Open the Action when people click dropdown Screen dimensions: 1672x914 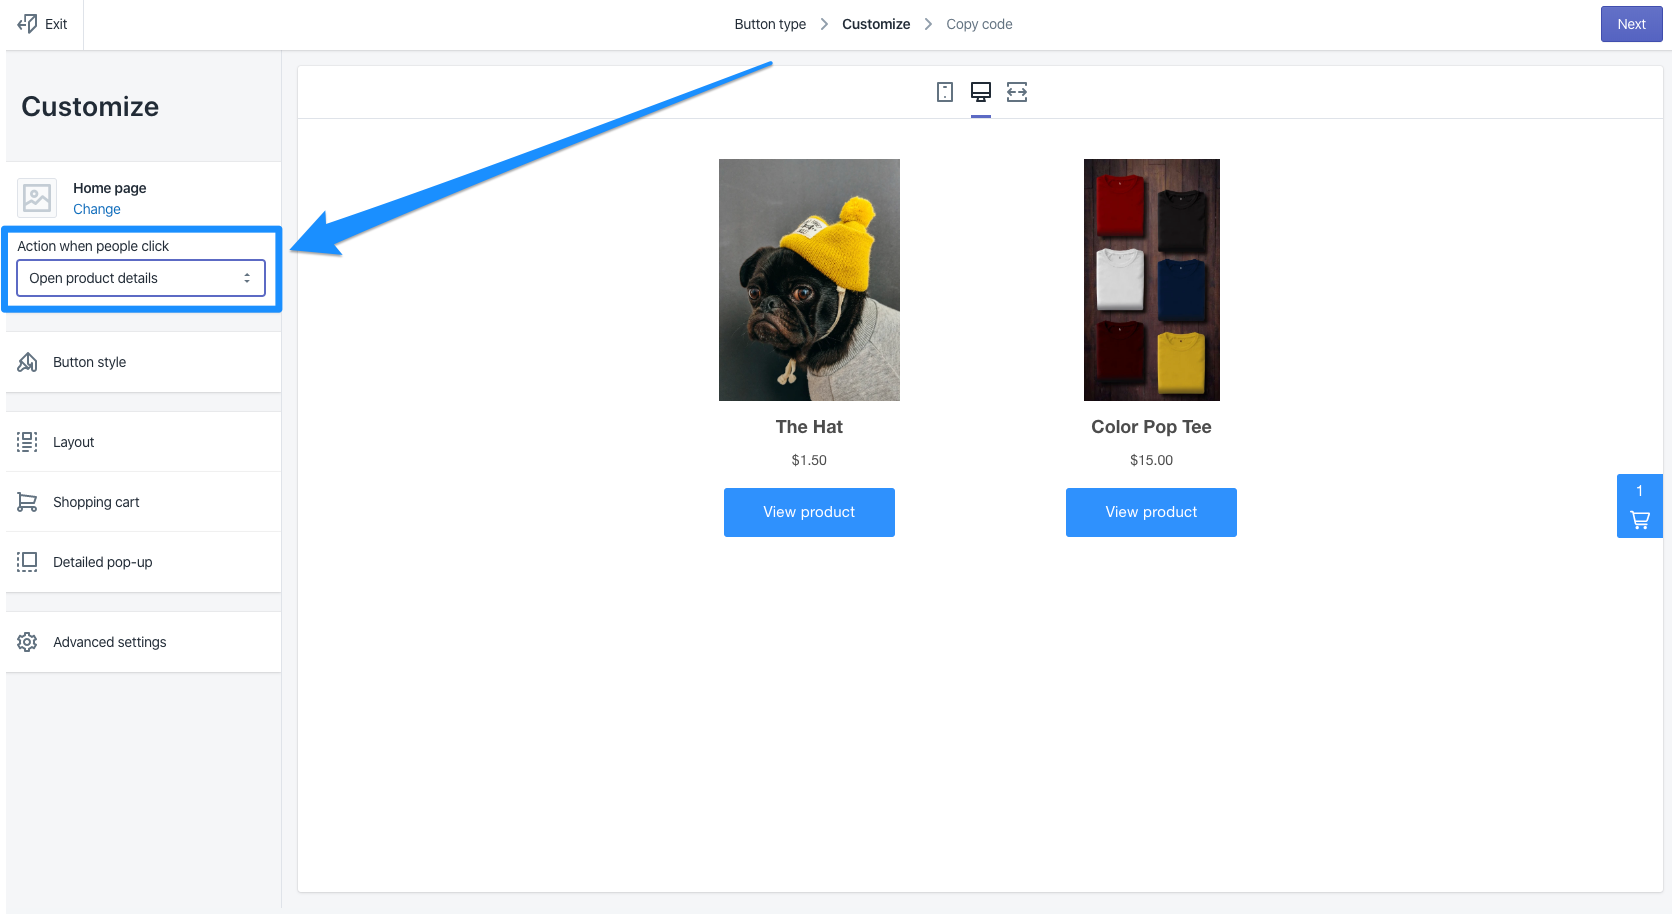[141, 278]
